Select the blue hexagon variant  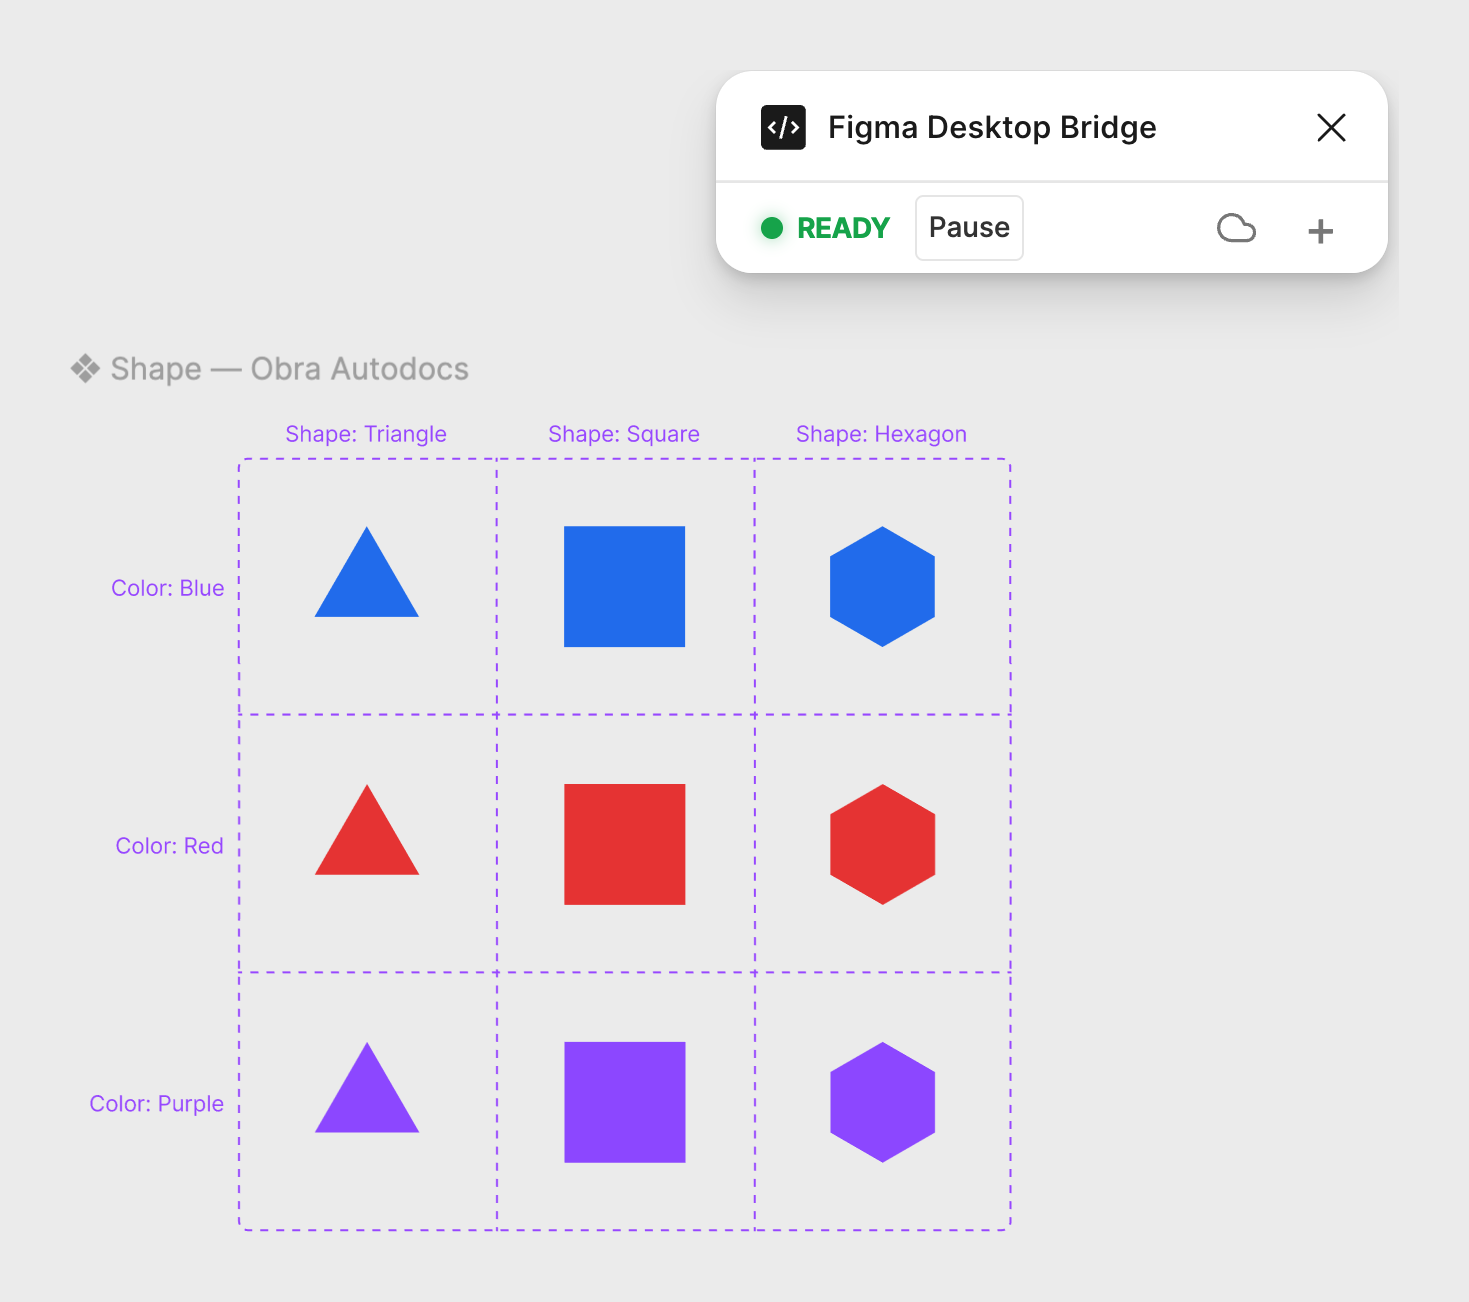(882, 587)
